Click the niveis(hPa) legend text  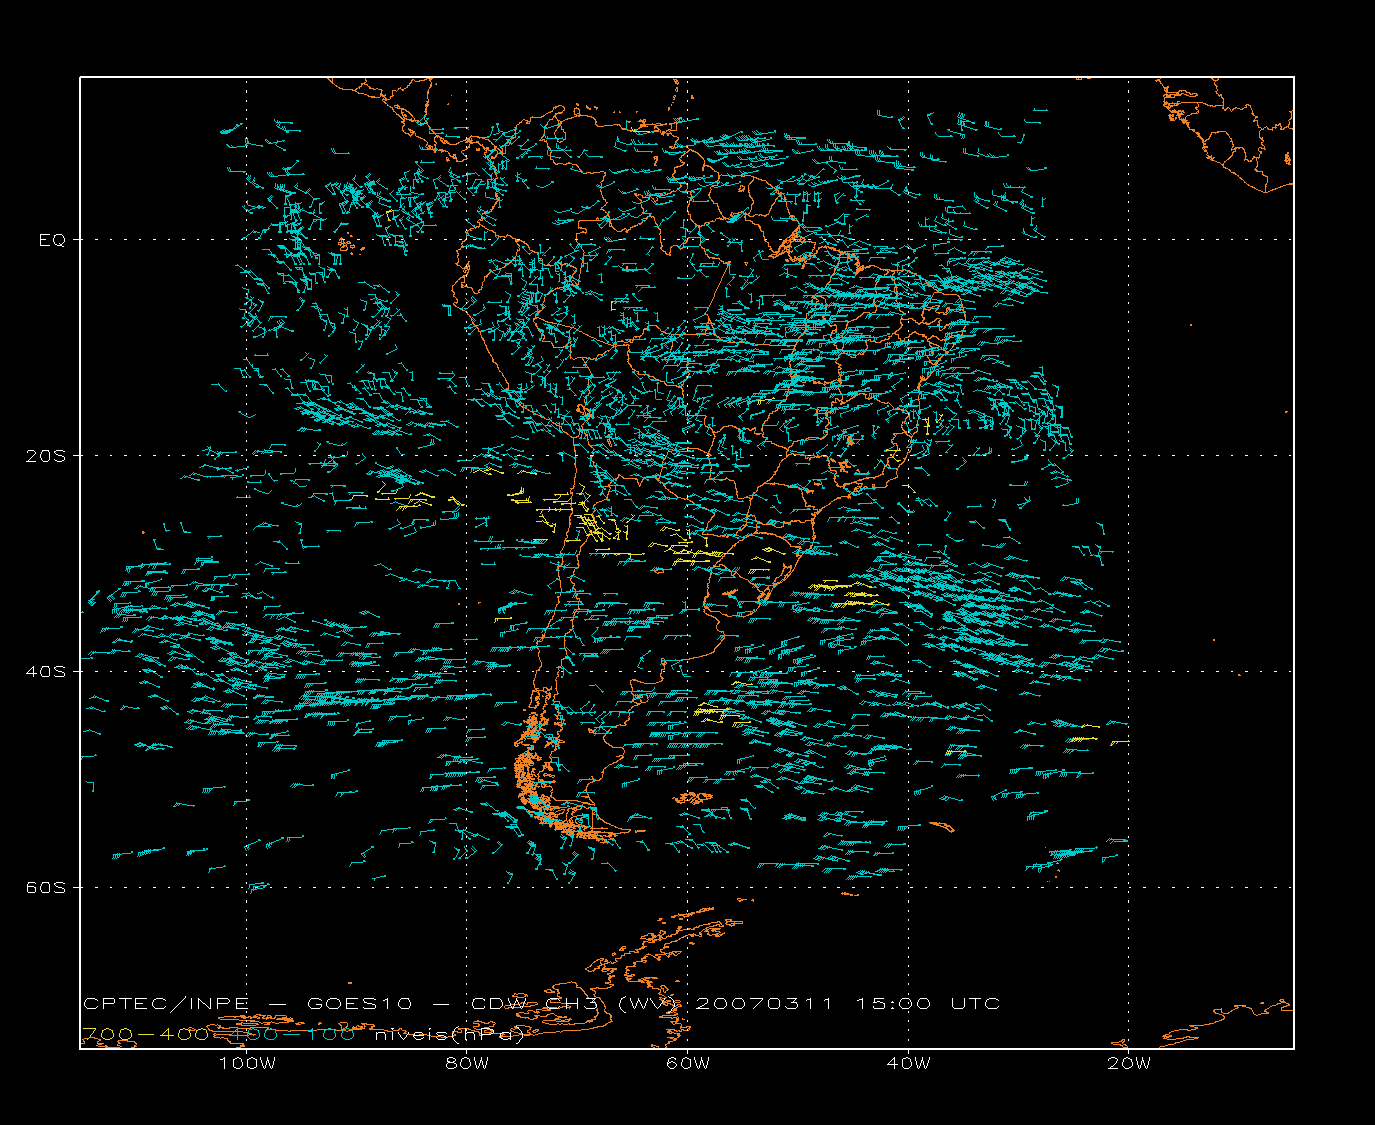pyautogui.click(x=450, y=1034)
